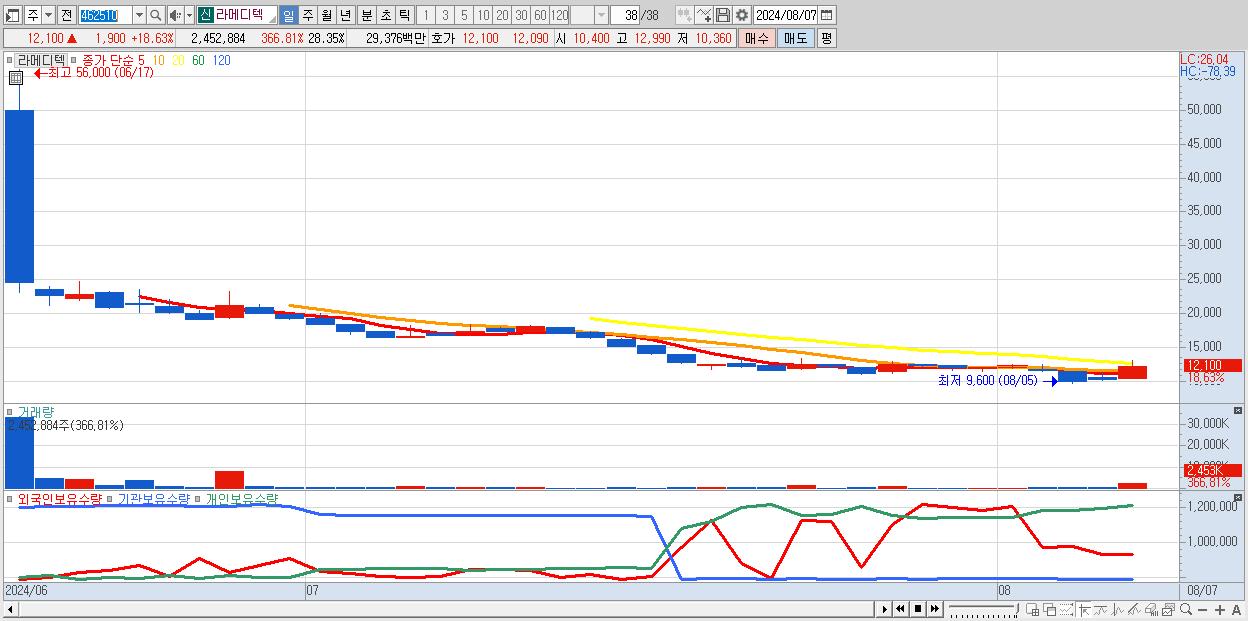1248x621 pixels.
Task: Open the 주 market type dropdown arrow
Action: tap(48, 15)
